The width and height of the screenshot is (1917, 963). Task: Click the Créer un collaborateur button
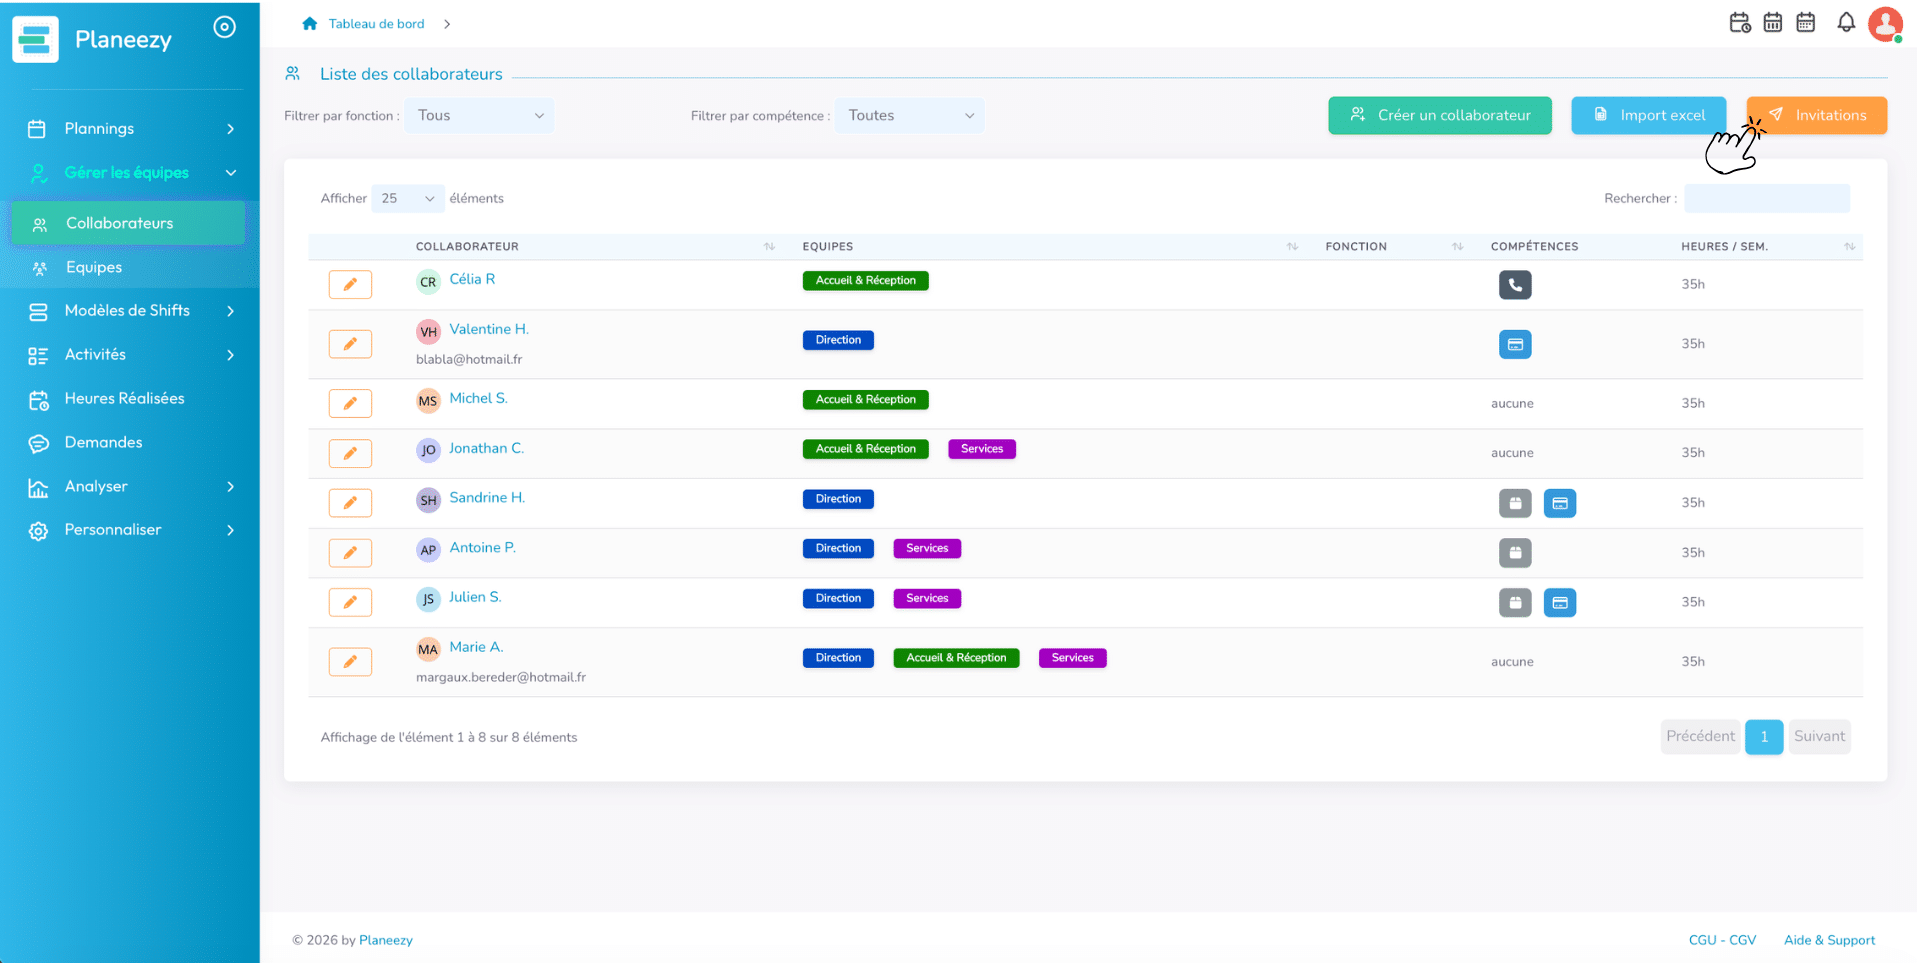pos(1440,115)
